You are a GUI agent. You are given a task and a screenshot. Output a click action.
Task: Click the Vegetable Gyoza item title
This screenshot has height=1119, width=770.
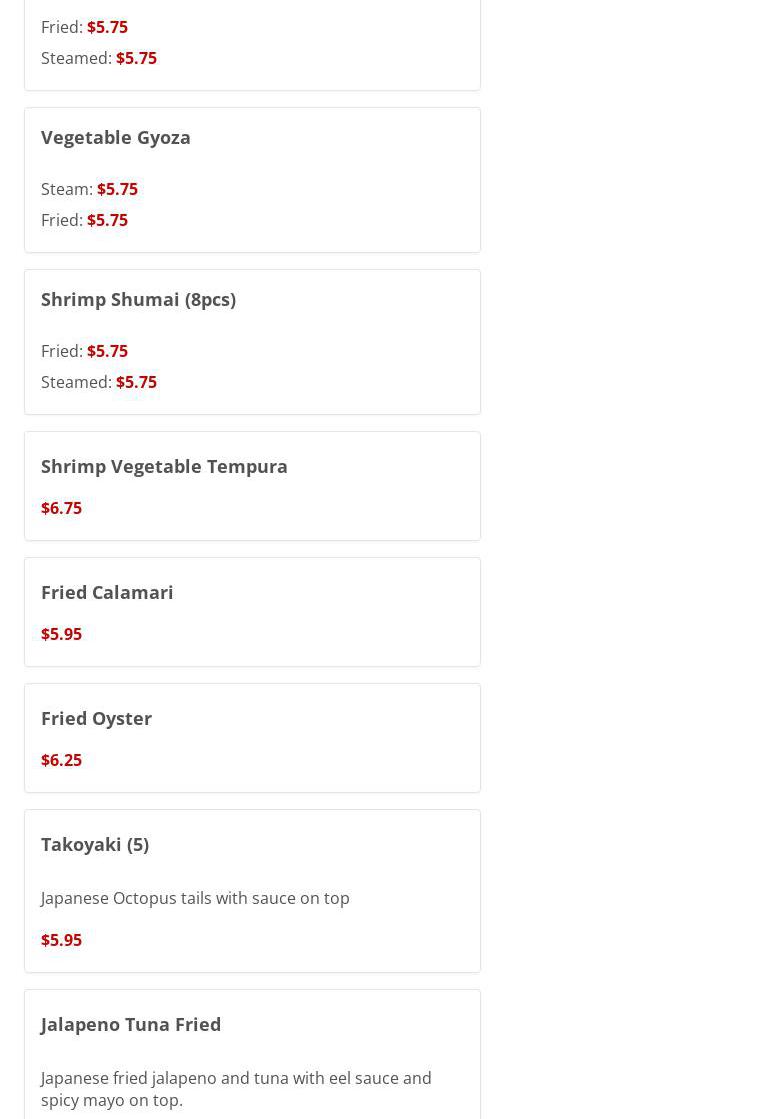pyautogui.click(x=115, y=137)
